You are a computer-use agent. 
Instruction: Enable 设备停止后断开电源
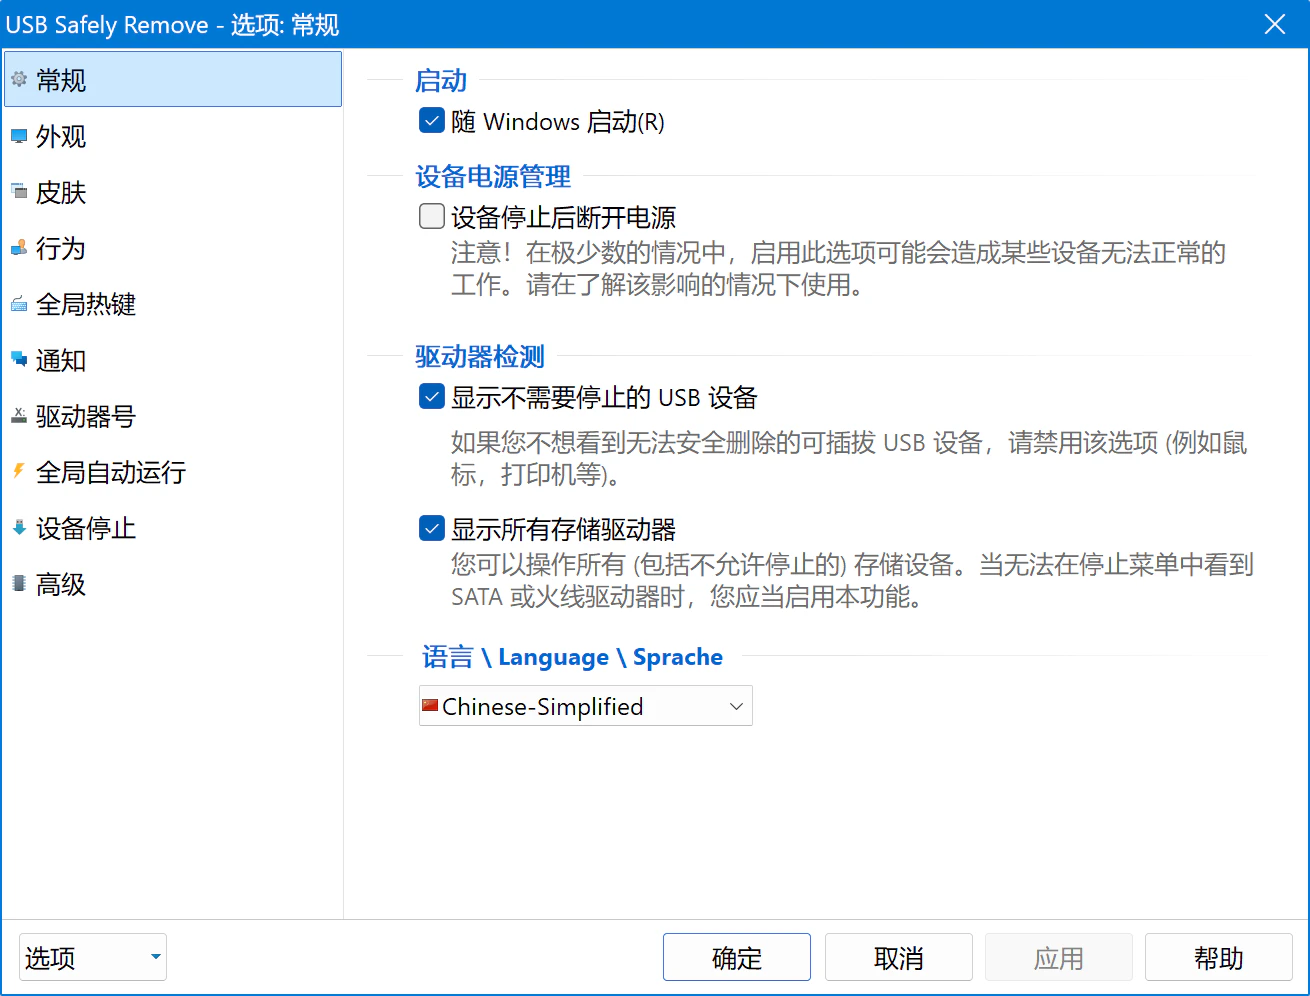[432, 216]
